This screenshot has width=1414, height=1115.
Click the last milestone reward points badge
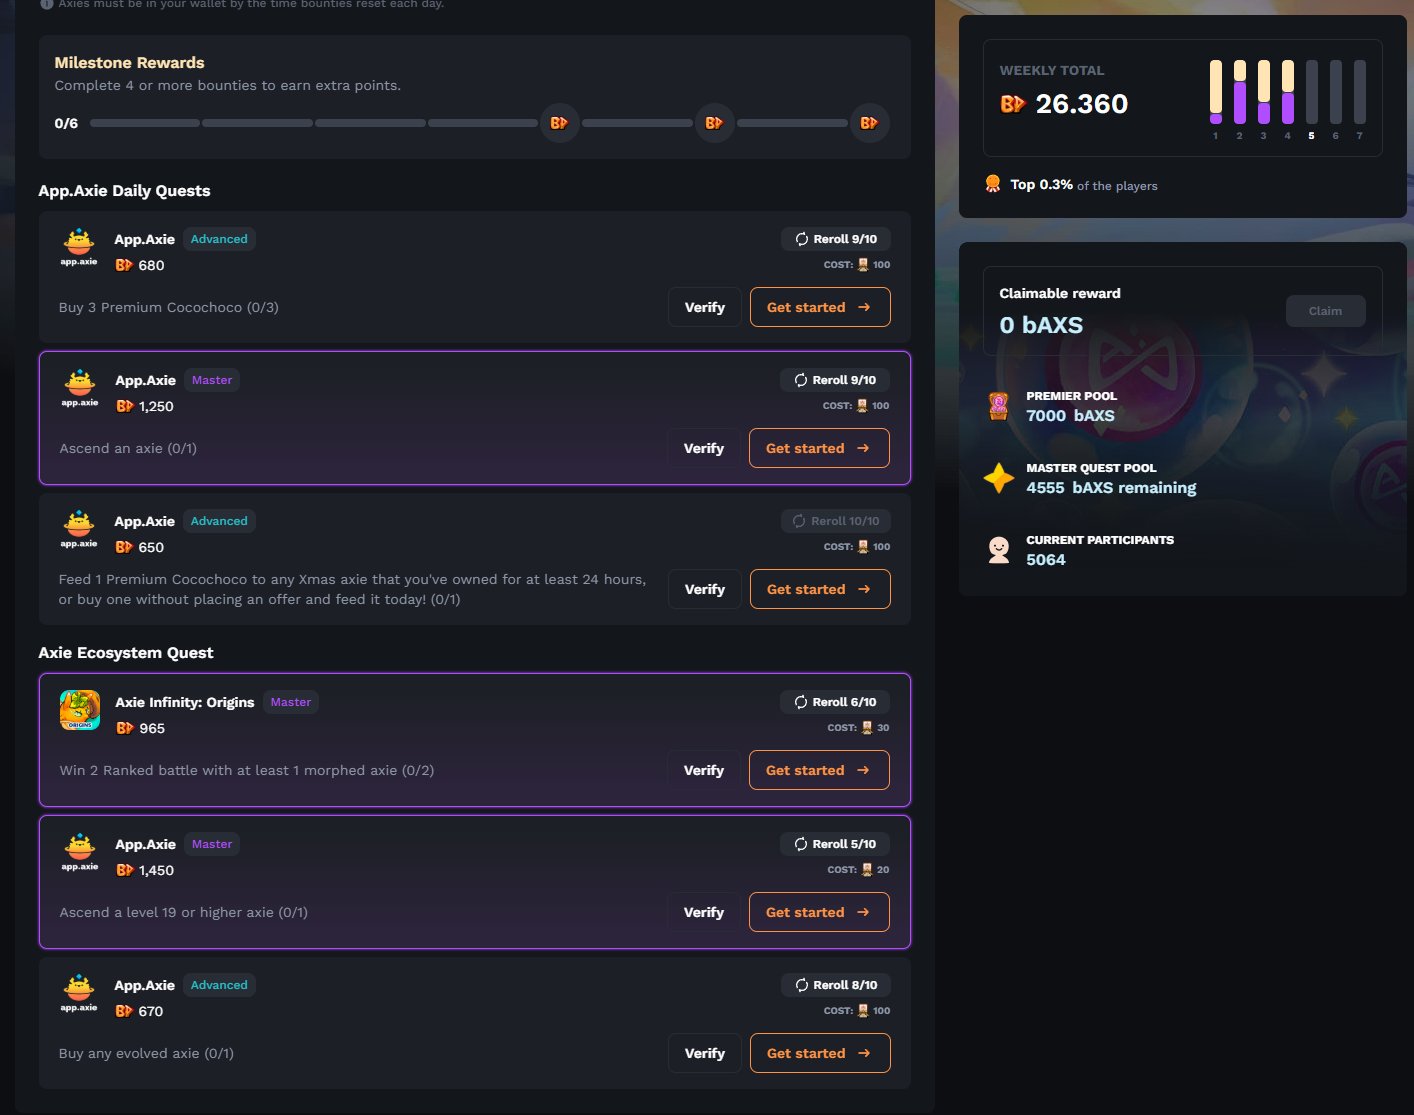pyautogui.click(x=869, y=123)
